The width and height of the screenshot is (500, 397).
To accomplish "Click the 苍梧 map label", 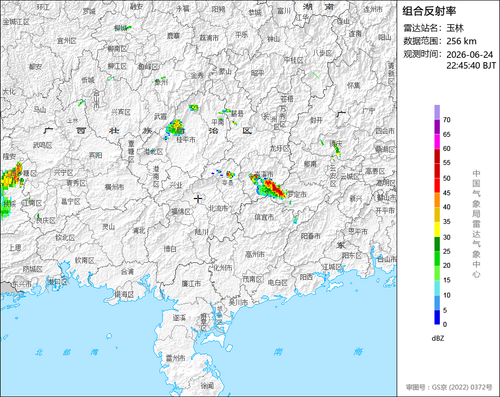I will coord(287,99).
